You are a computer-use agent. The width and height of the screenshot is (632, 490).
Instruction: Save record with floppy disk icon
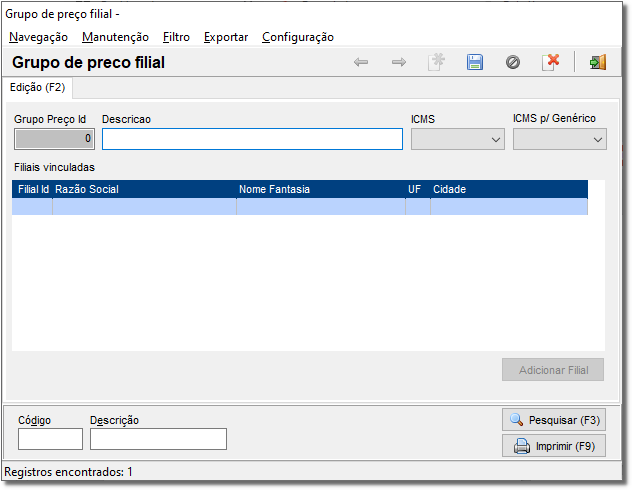(475, 62)
